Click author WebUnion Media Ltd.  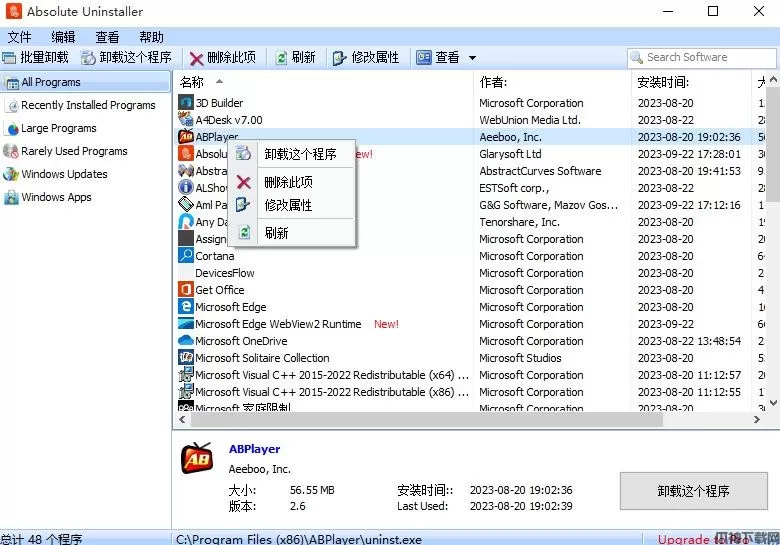tap(530, 120)
